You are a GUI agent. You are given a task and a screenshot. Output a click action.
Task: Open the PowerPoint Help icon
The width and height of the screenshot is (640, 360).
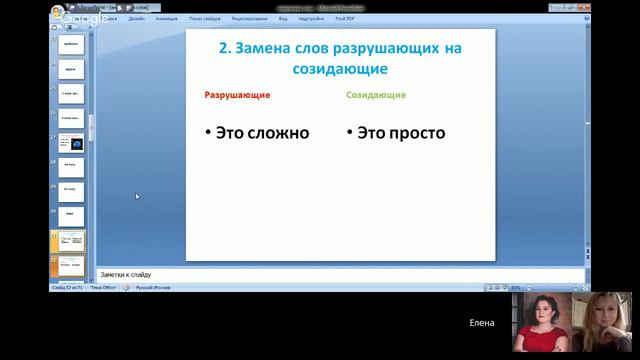click(x=587, y=18)
